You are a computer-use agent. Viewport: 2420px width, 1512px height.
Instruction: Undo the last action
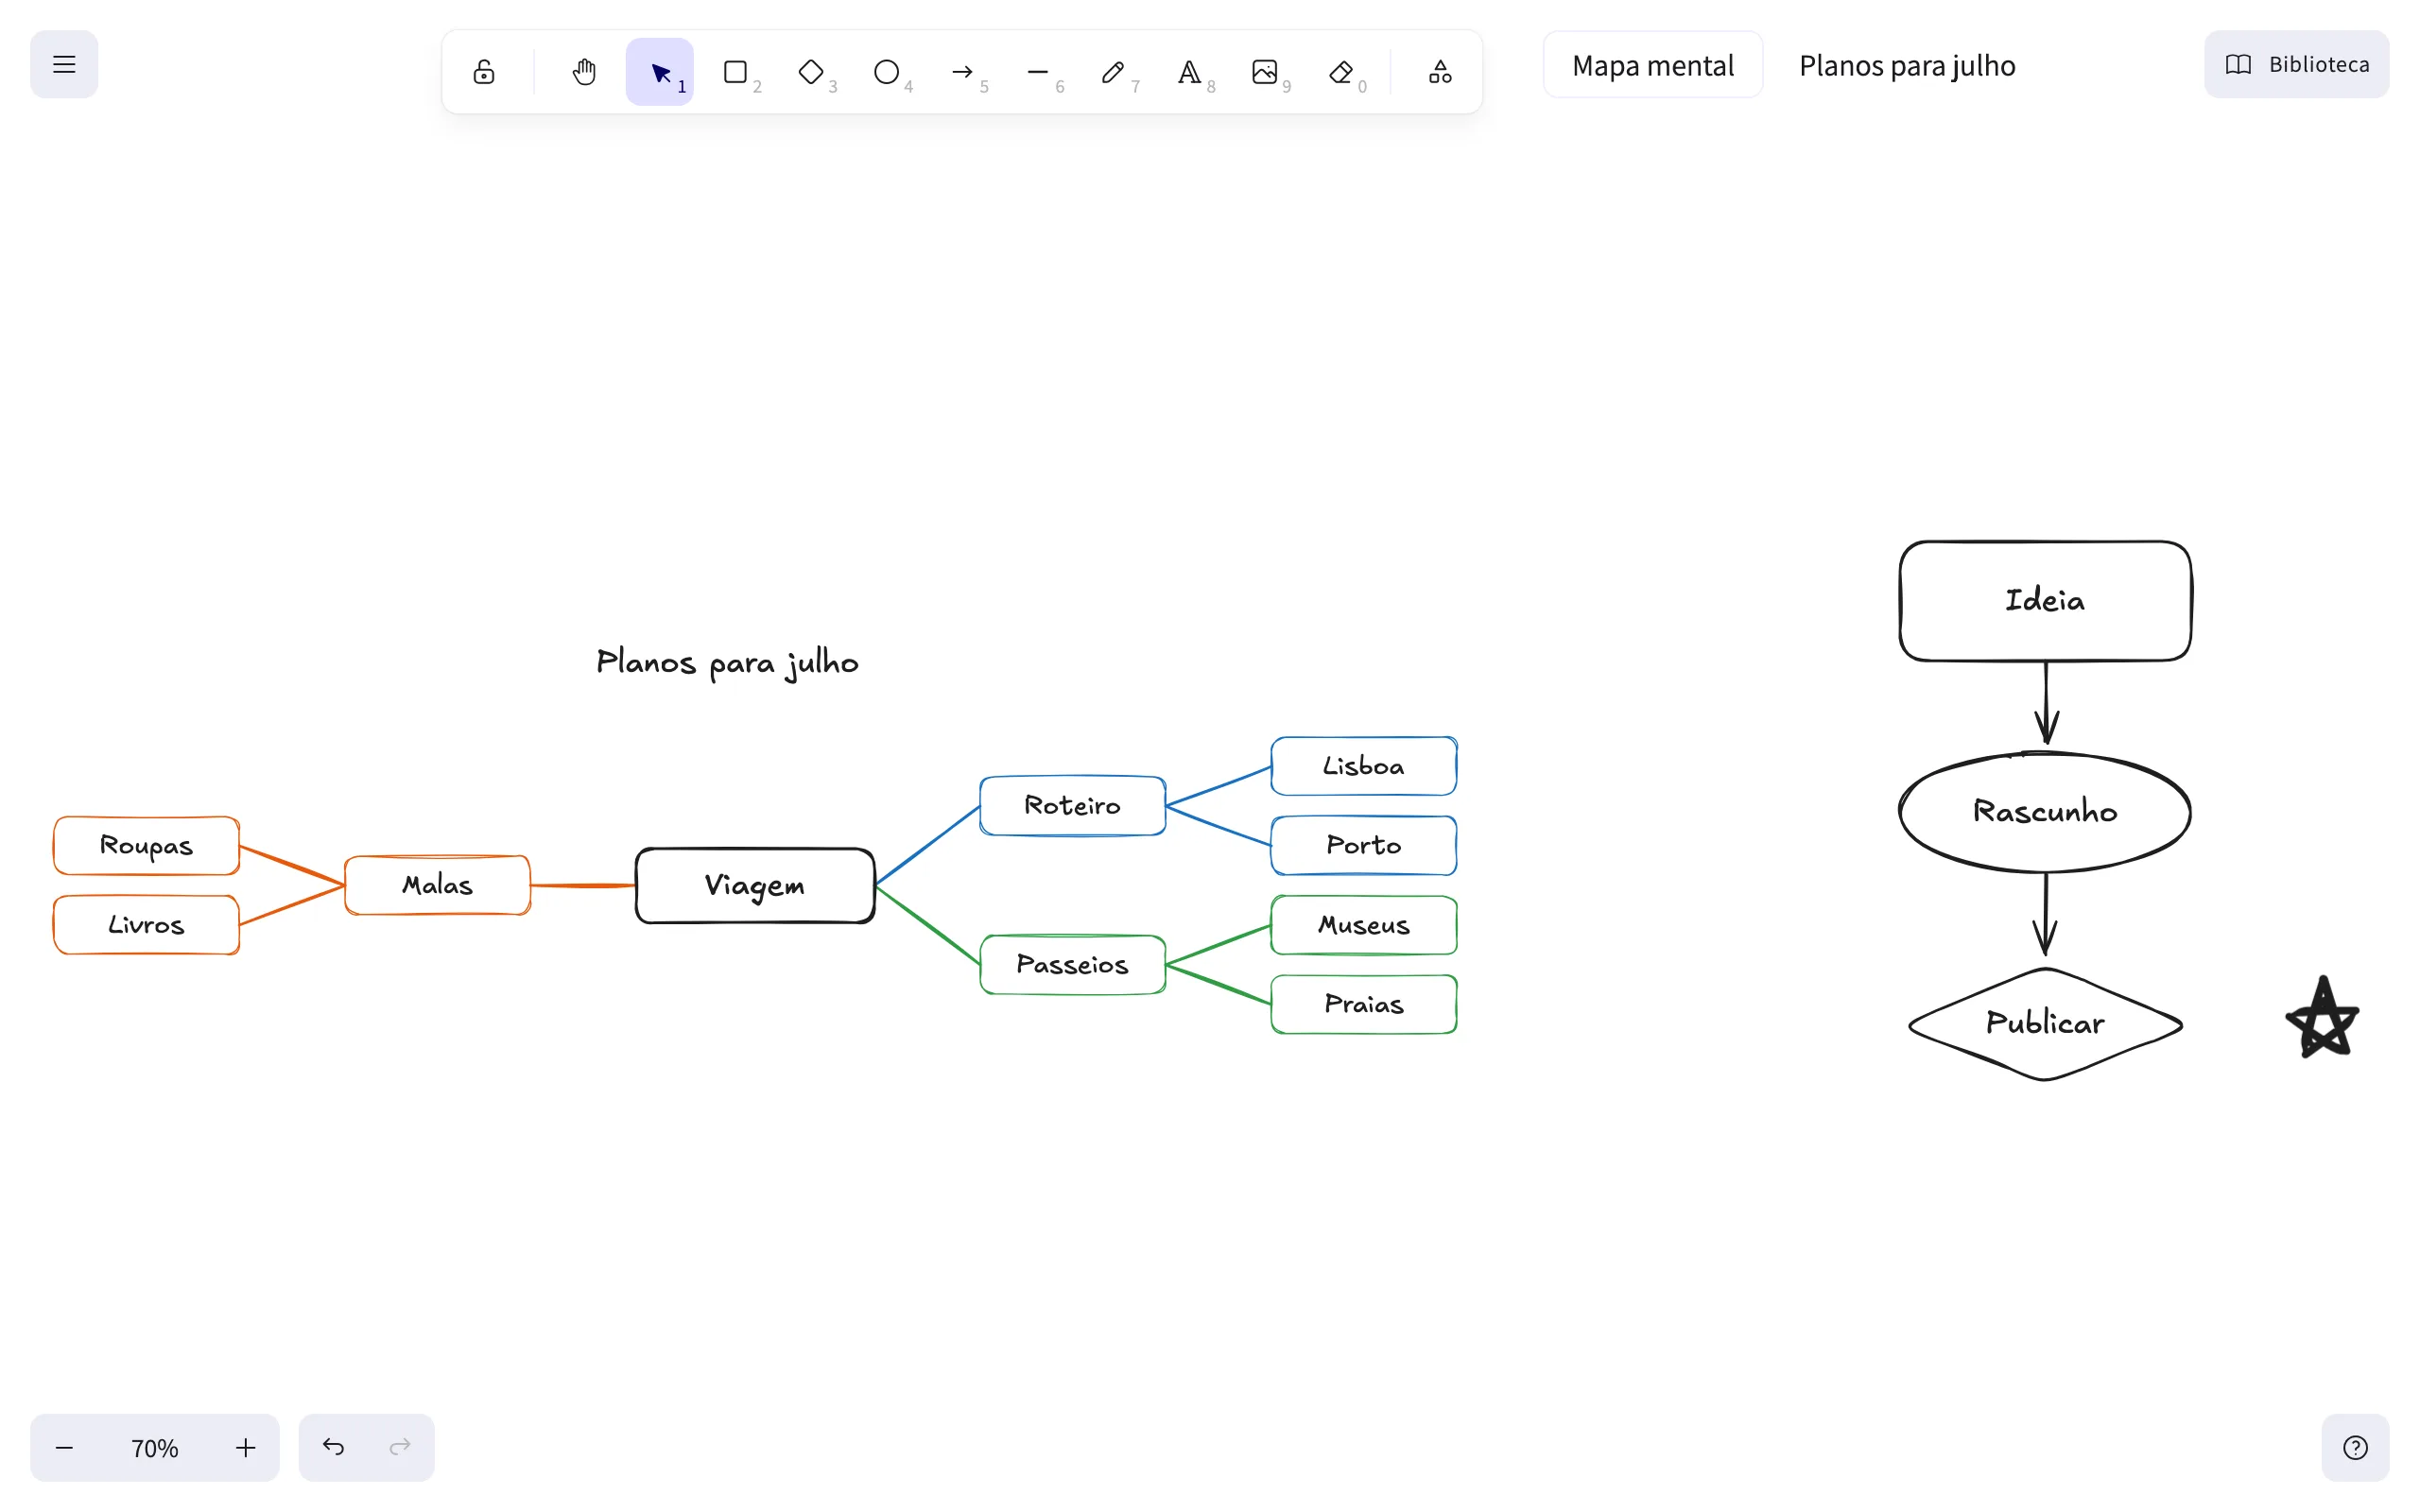coord(333,1448)
